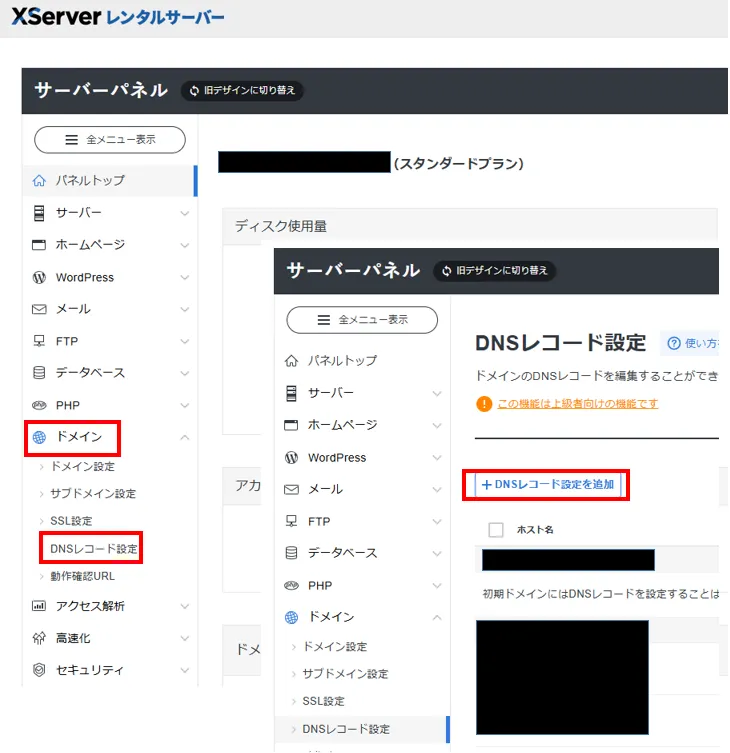Image resolution: width=730 pixels, height=753 pixels.
Task: Click the database cylinder icon in the back panel sidebar
Action: coord(39,373)
